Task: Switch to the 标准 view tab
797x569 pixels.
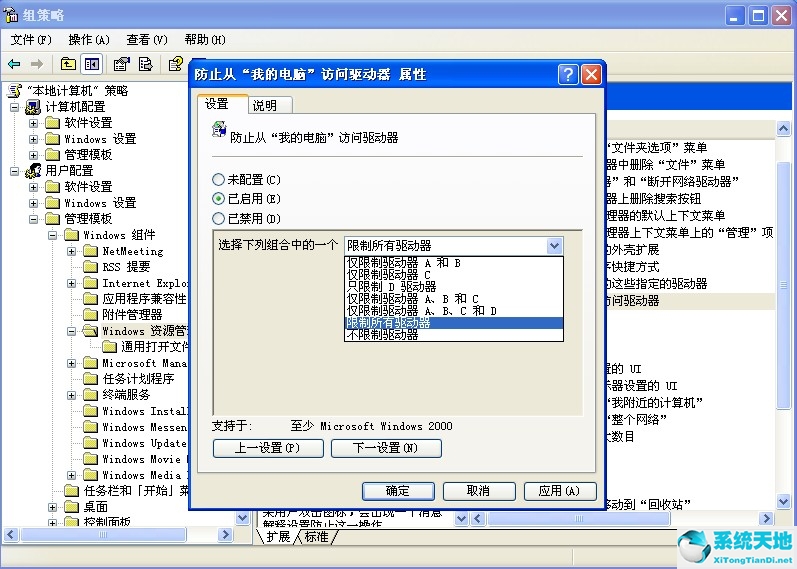Action: pyautogui.click(x=316, y=536)
